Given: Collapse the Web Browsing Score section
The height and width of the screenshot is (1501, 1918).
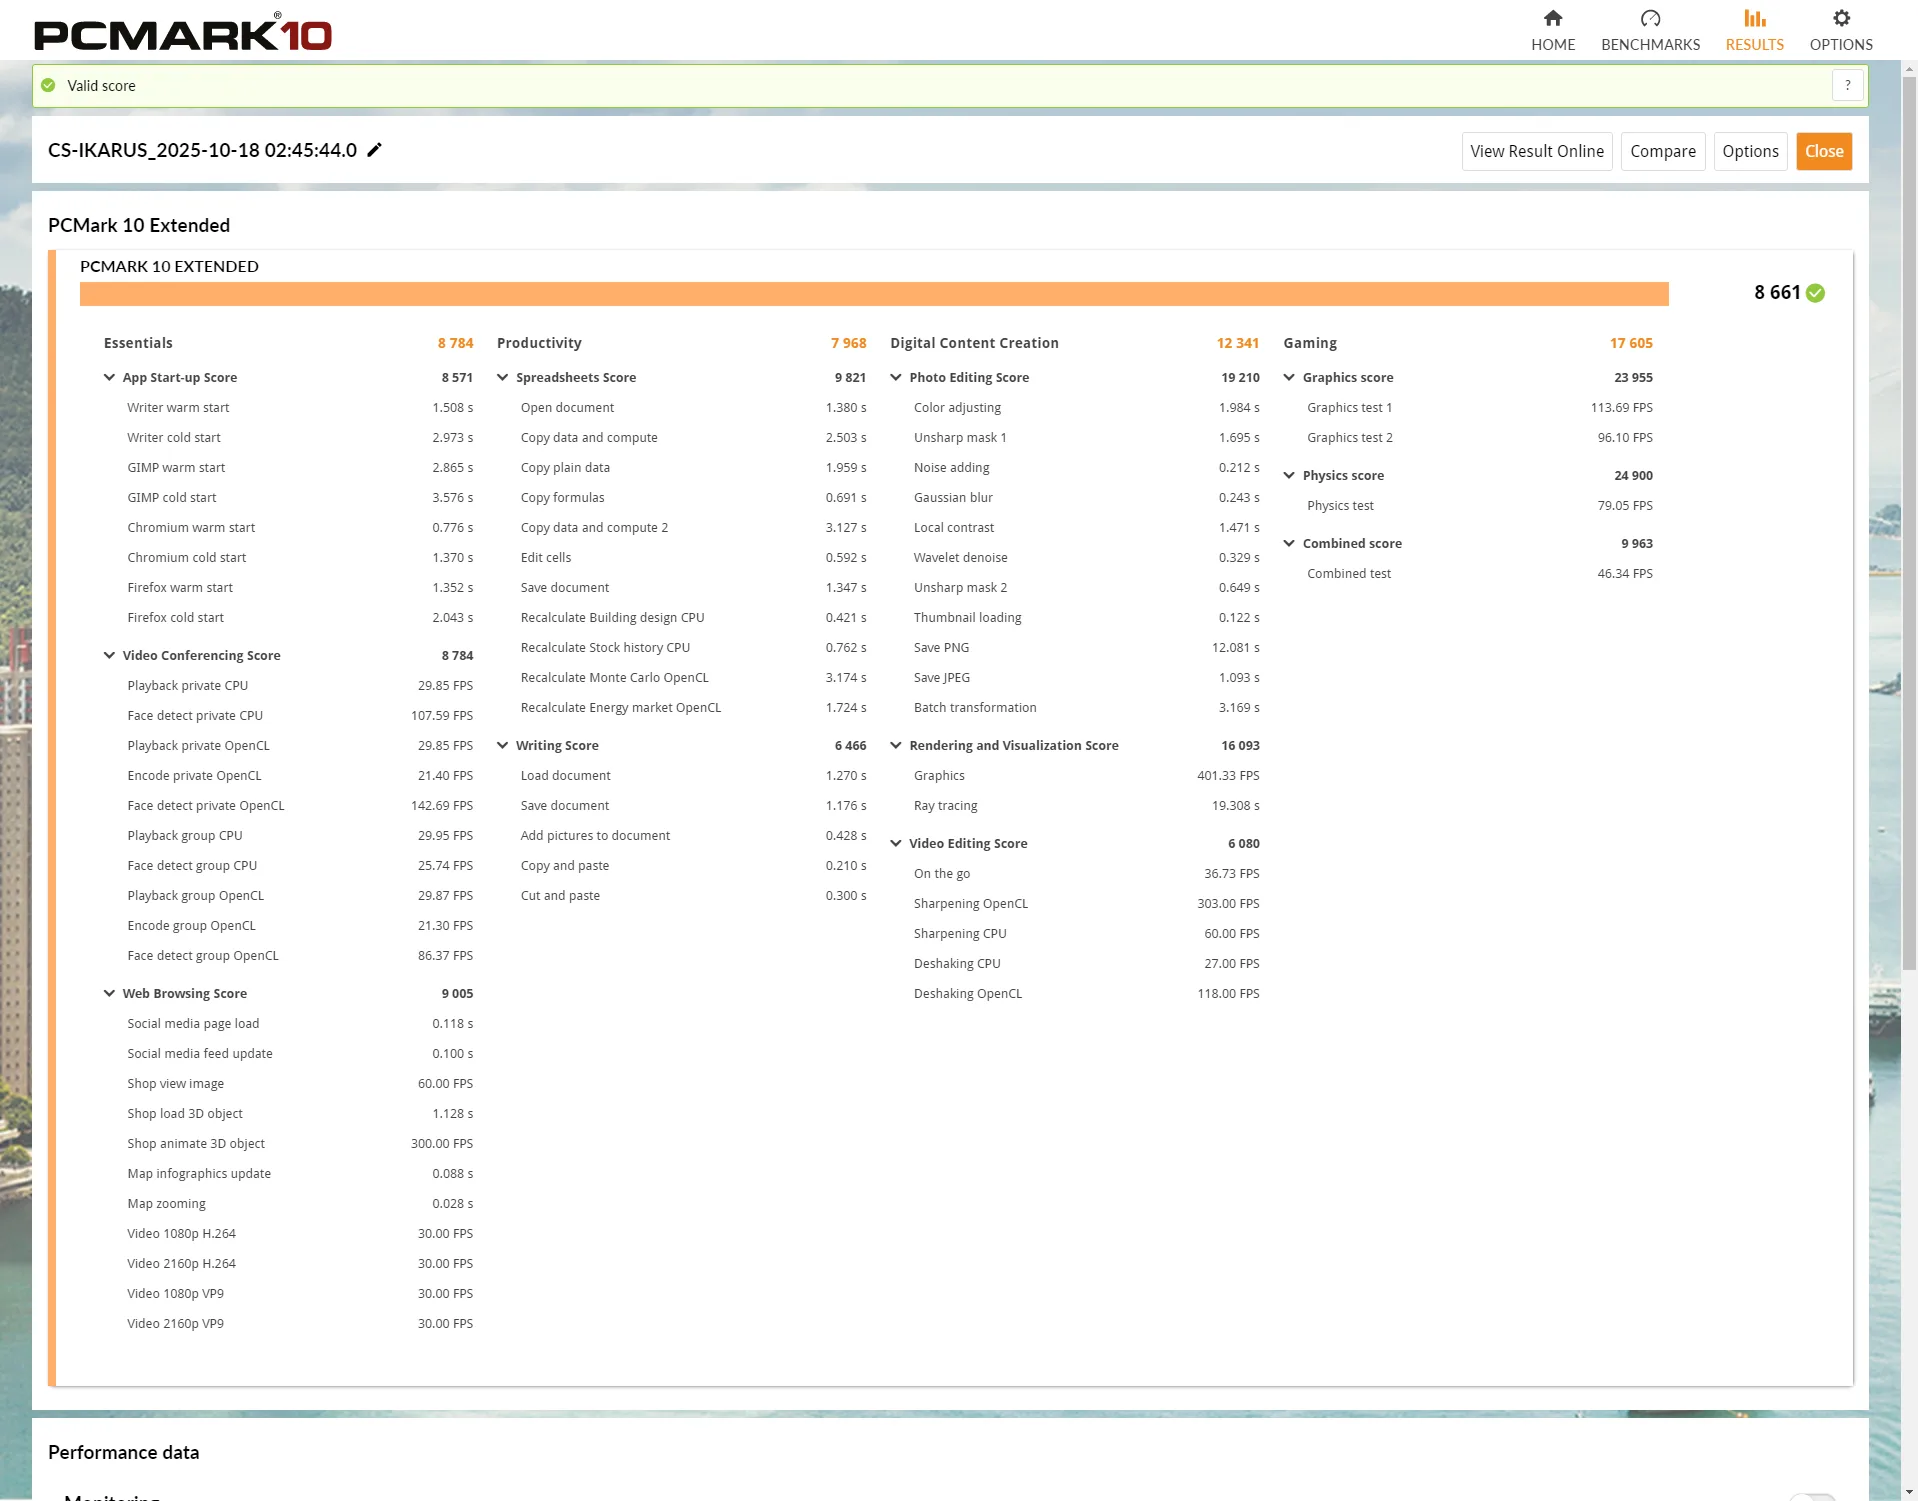Looking at the screenshot, I should 109,994.
